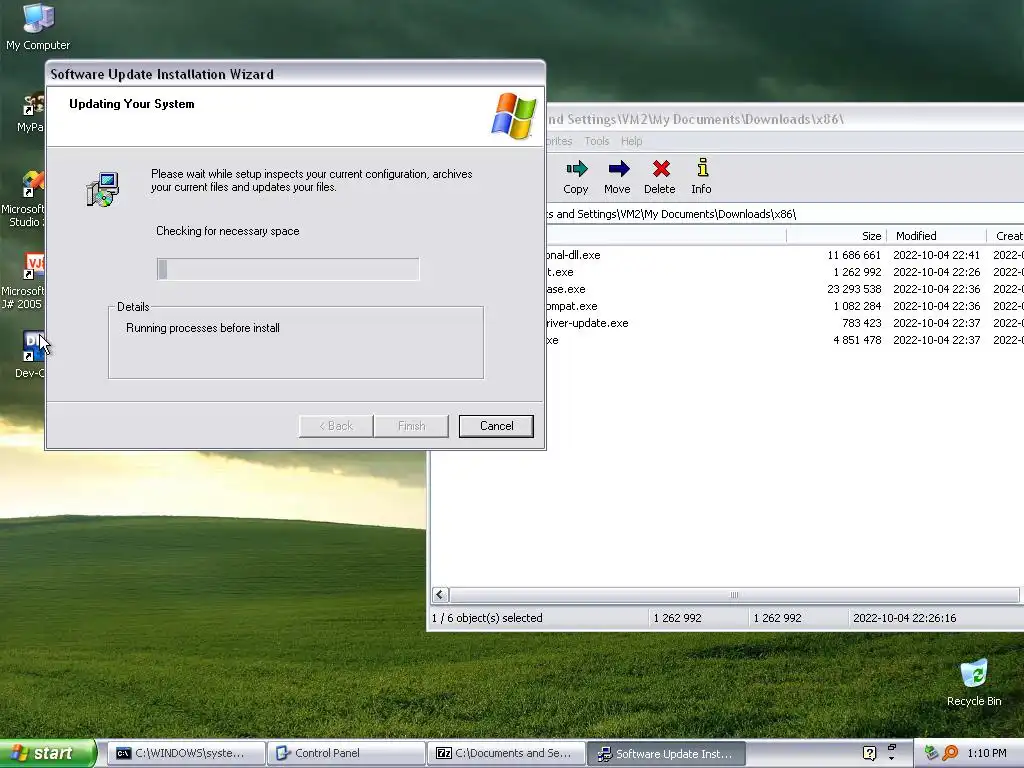Viewport: 1024px width, 768px height.
Task: Click the size value 783 423
Action: coord(861,323)
